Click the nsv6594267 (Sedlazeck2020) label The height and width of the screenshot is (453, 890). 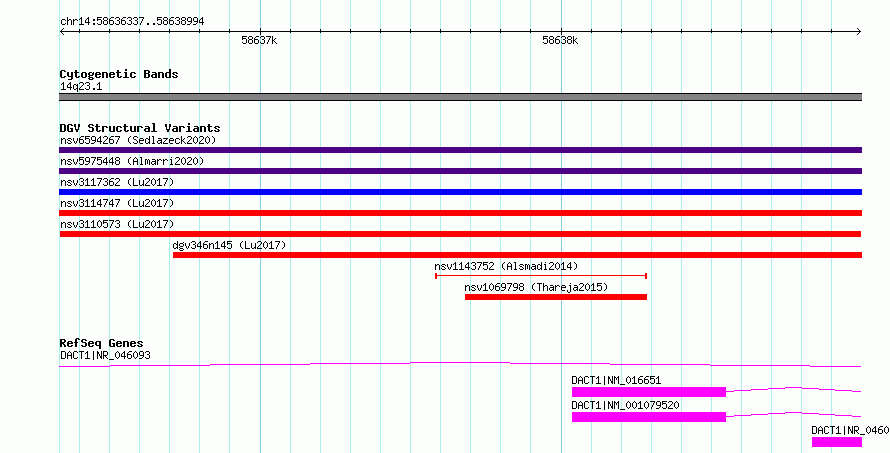tap(138, 140)
